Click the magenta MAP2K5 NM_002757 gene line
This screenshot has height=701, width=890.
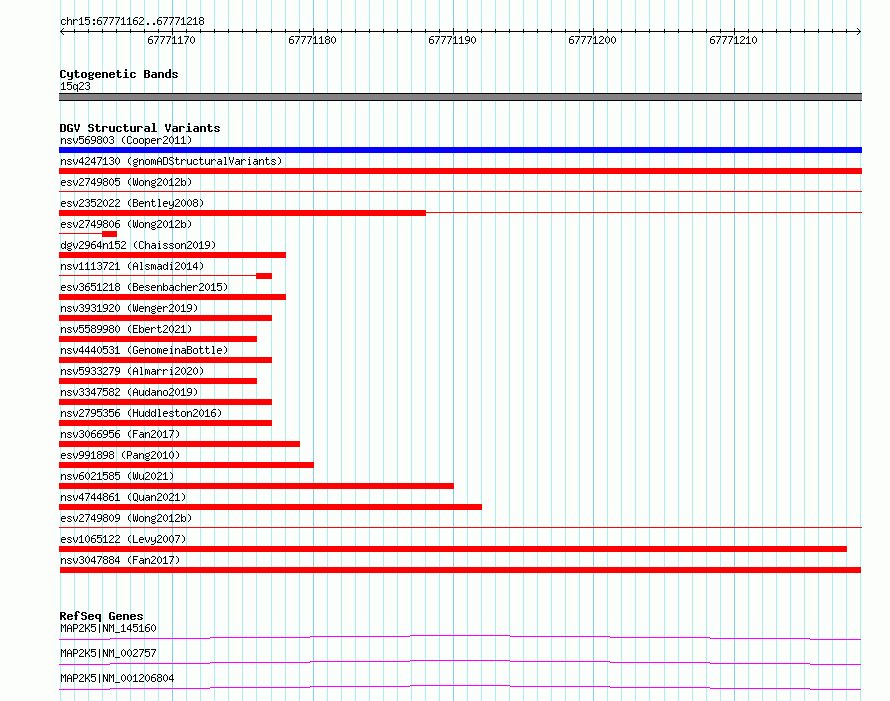pyautogui.click(x=460, y=662)
